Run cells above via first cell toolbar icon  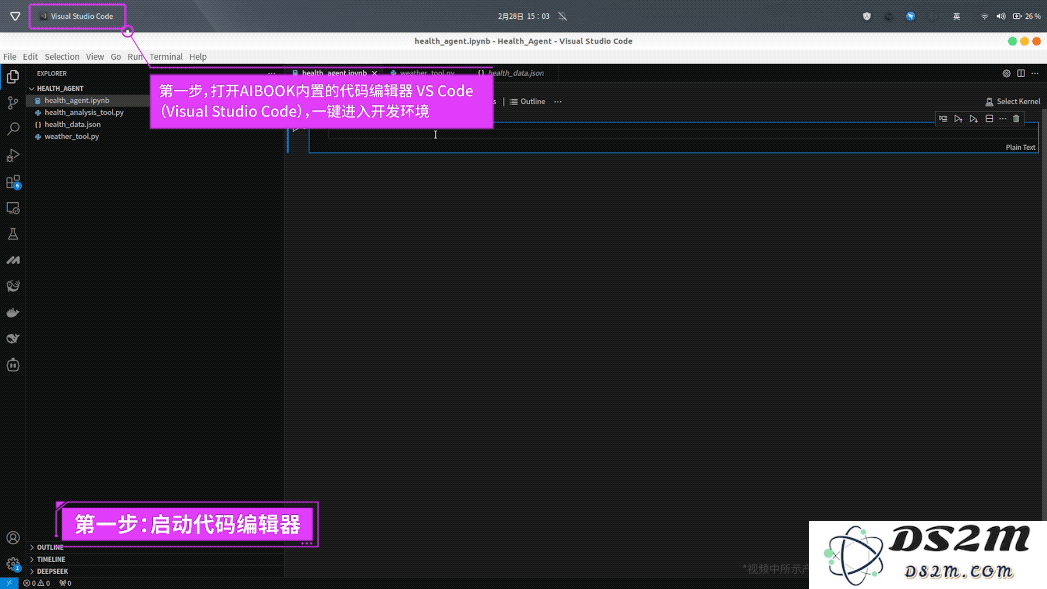pos(958,119)
